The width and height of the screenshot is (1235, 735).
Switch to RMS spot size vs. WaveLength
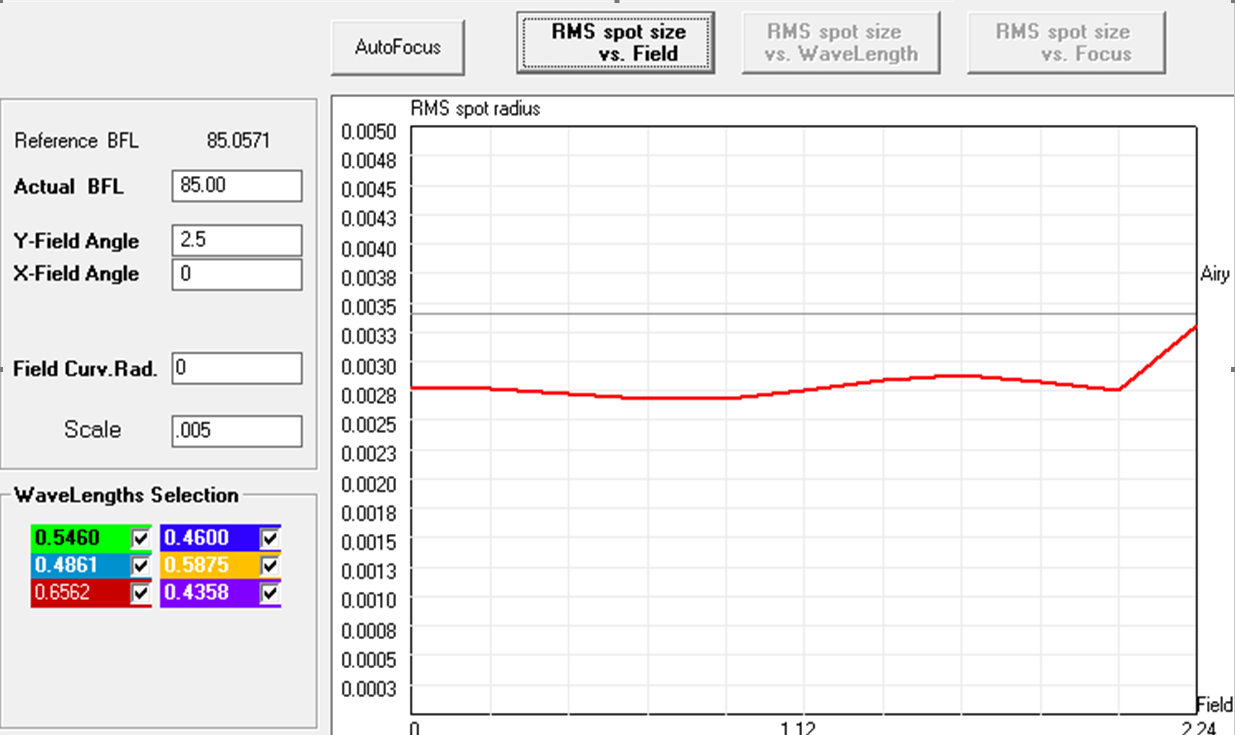pyautogui.click(x=840, y=43)
